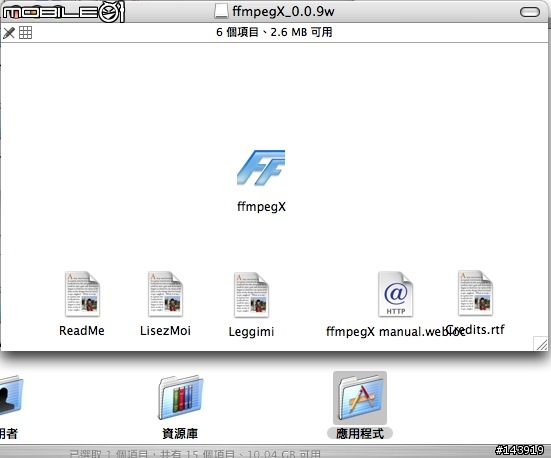Select the LisezMoi document icon
Viewport: 551px width, 458px height.
coord(165,294)
